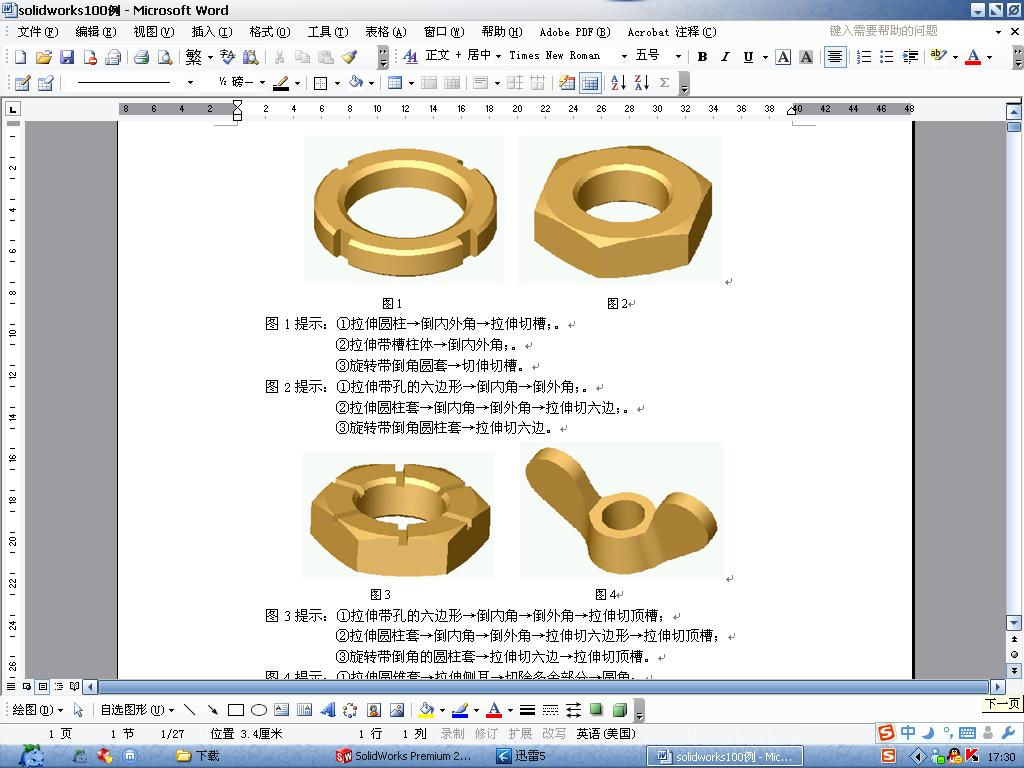
Task: Print the document with the printer icon
Action: [141, 57]
